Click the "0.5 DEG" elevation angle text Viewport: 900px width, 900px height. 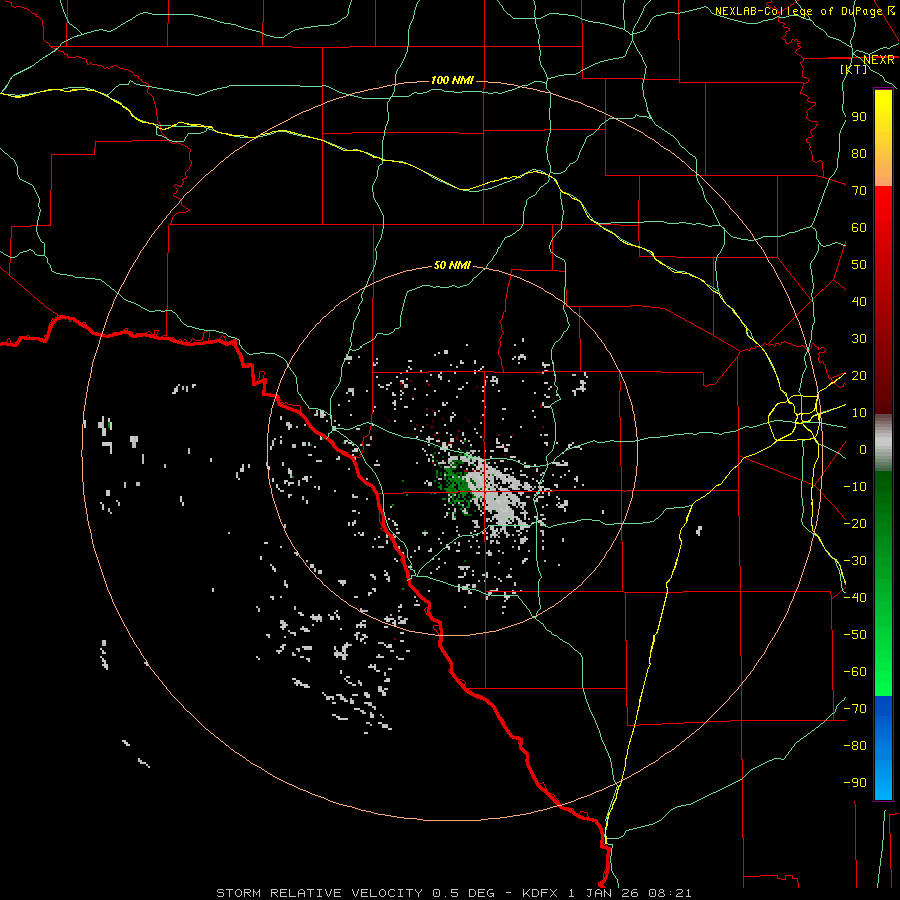463,893
